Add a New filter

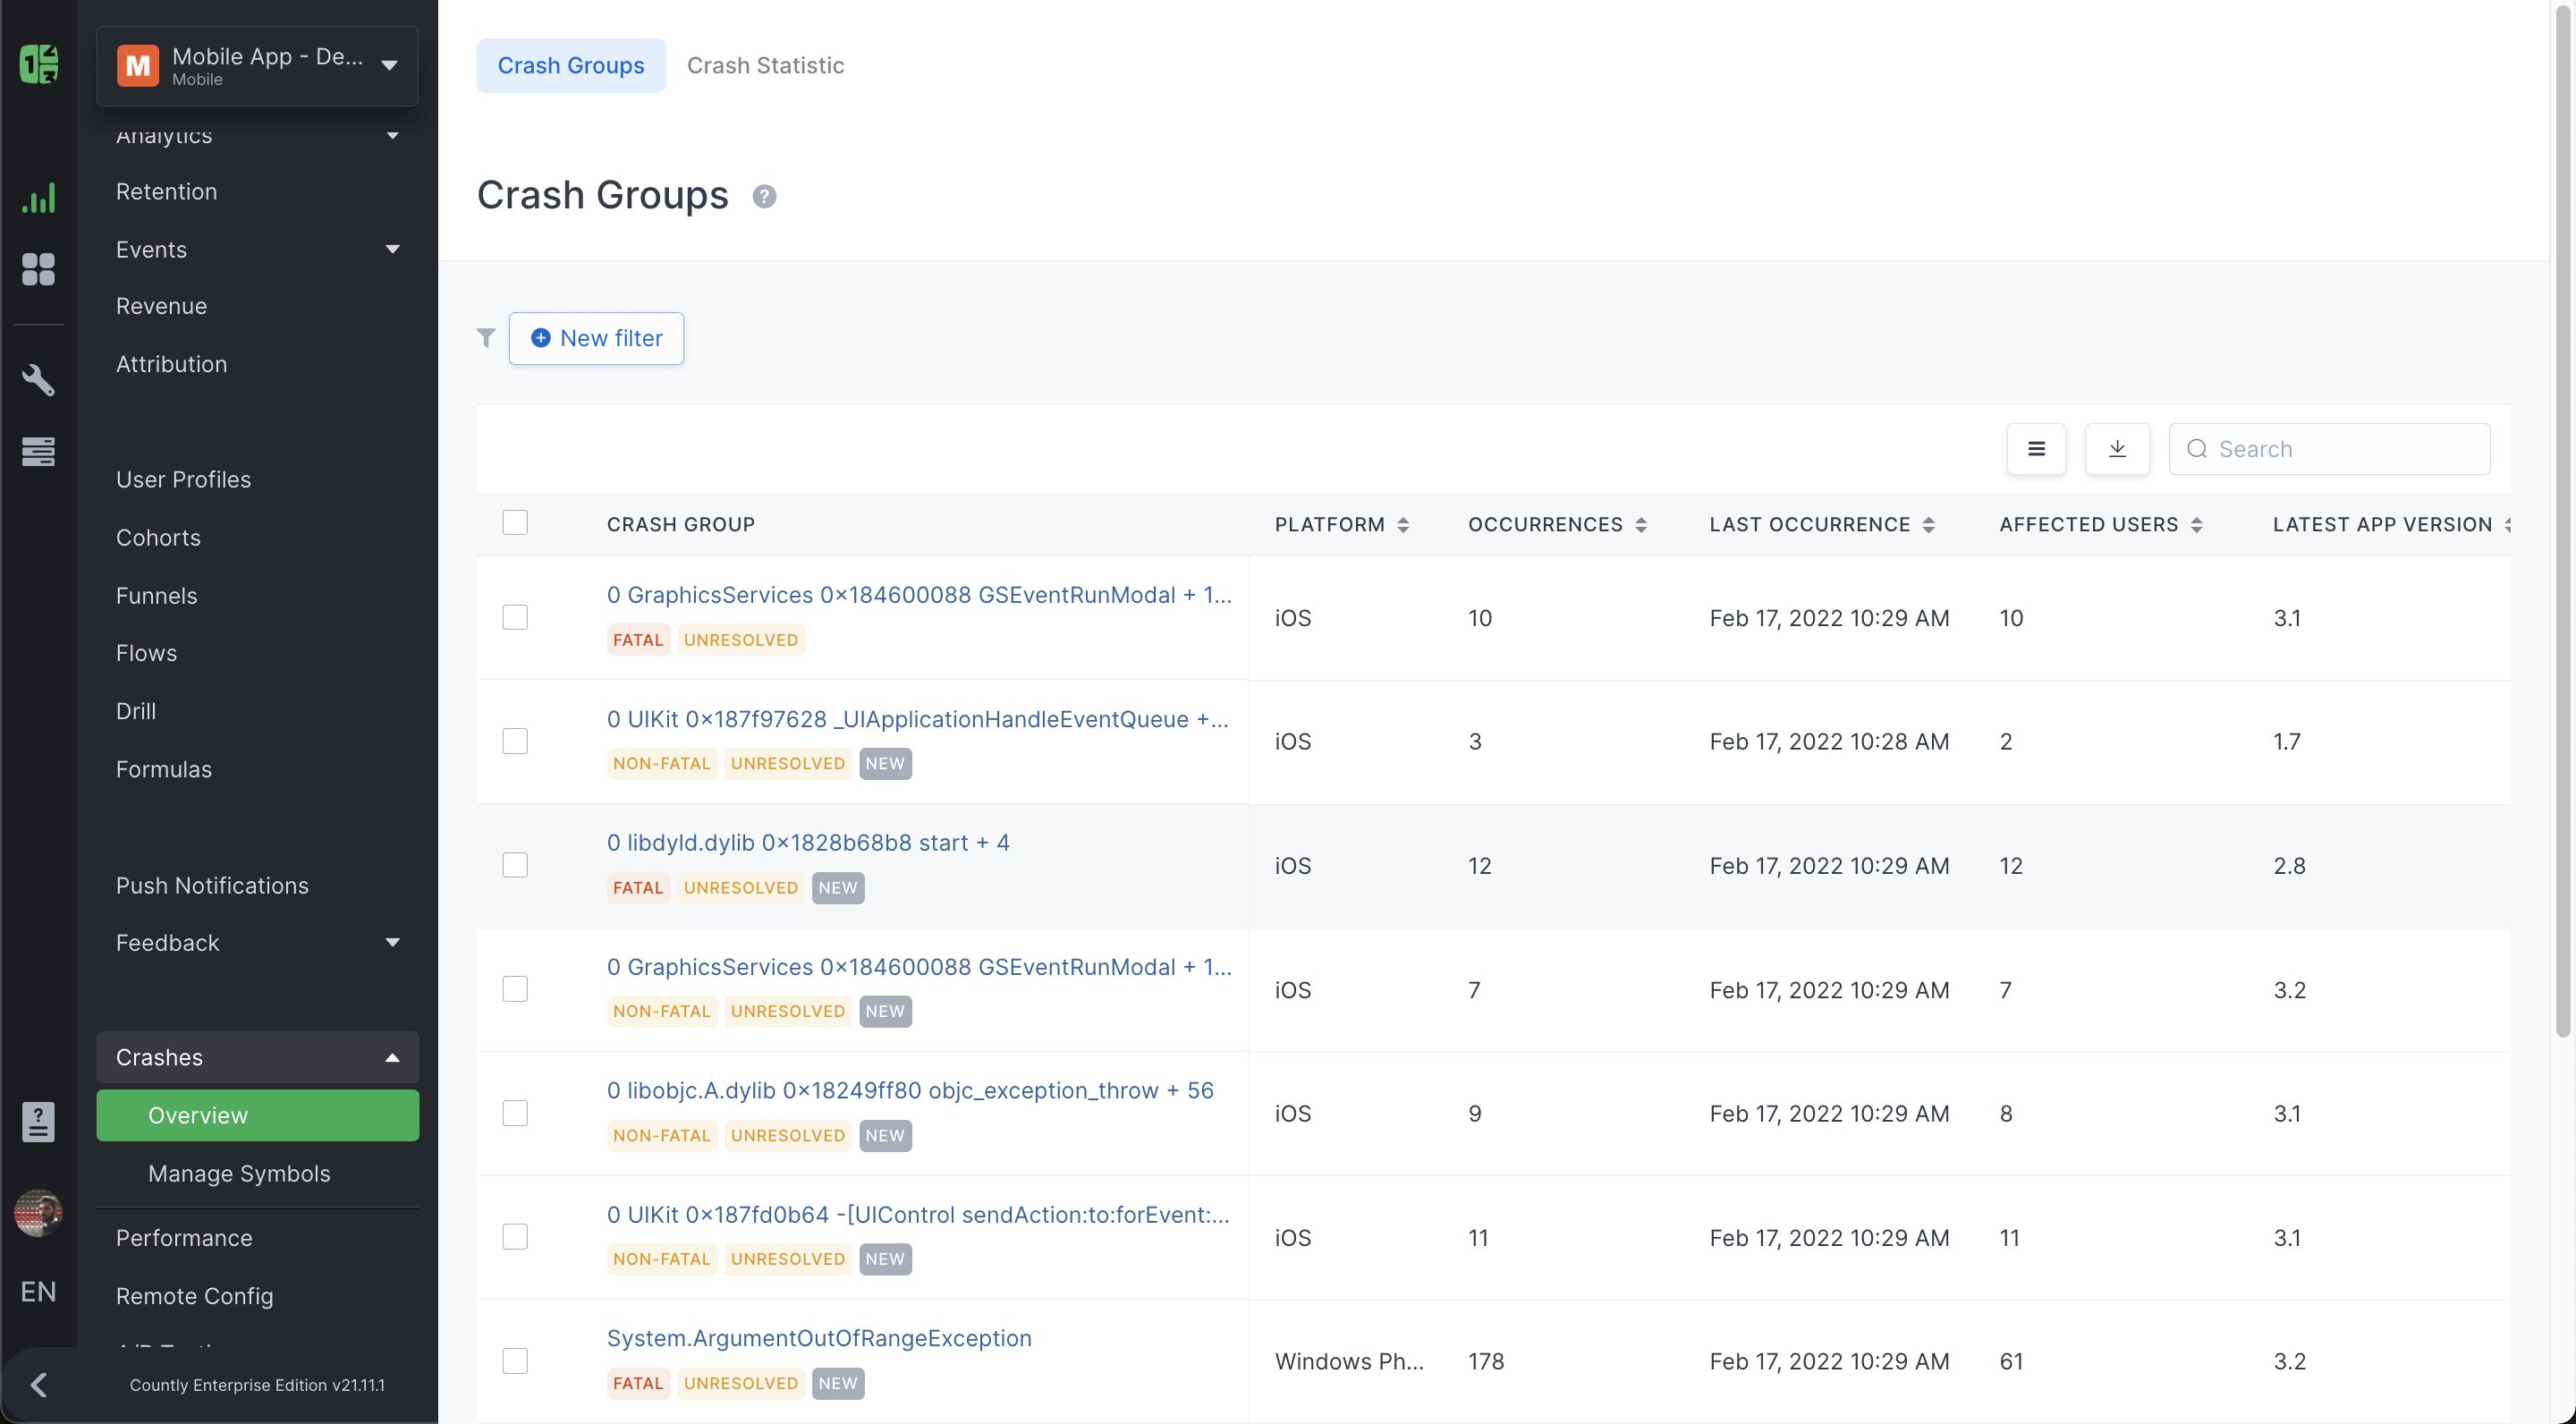pos(596,338)
